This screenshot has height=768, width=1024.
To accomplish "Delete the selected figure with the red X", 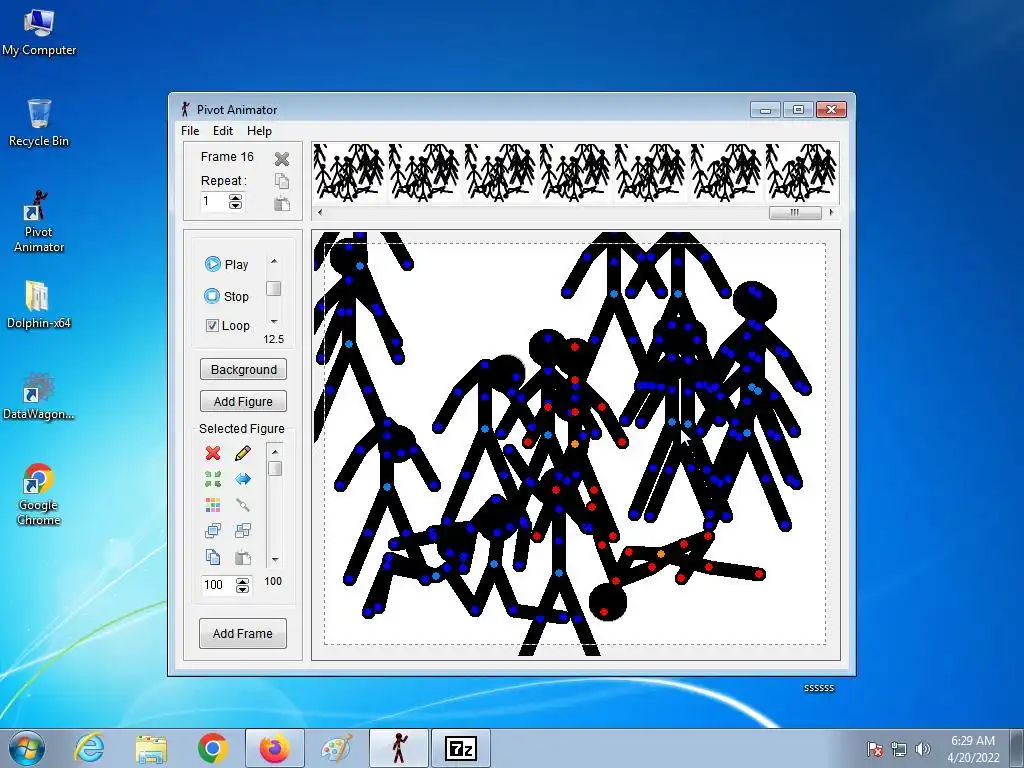I will coord(213,453).
